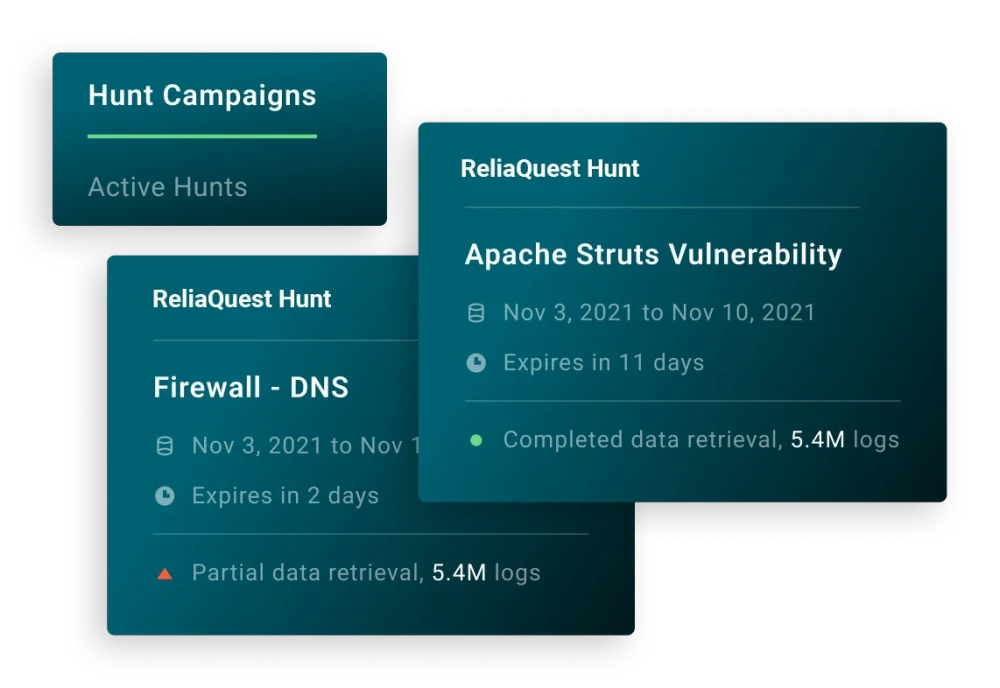The height and width of the screenshot is (688, 1000).
Task: Click the database icon in Firewall - DNS card
Action: point(165,446)
